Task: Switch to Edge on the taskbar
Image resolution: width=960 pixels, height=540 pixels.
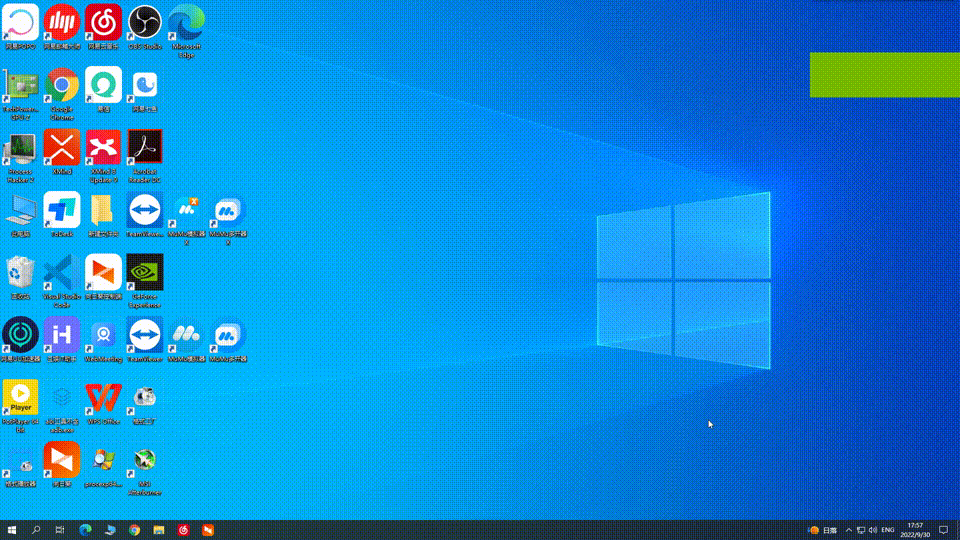Action: (x=85, y=530)
